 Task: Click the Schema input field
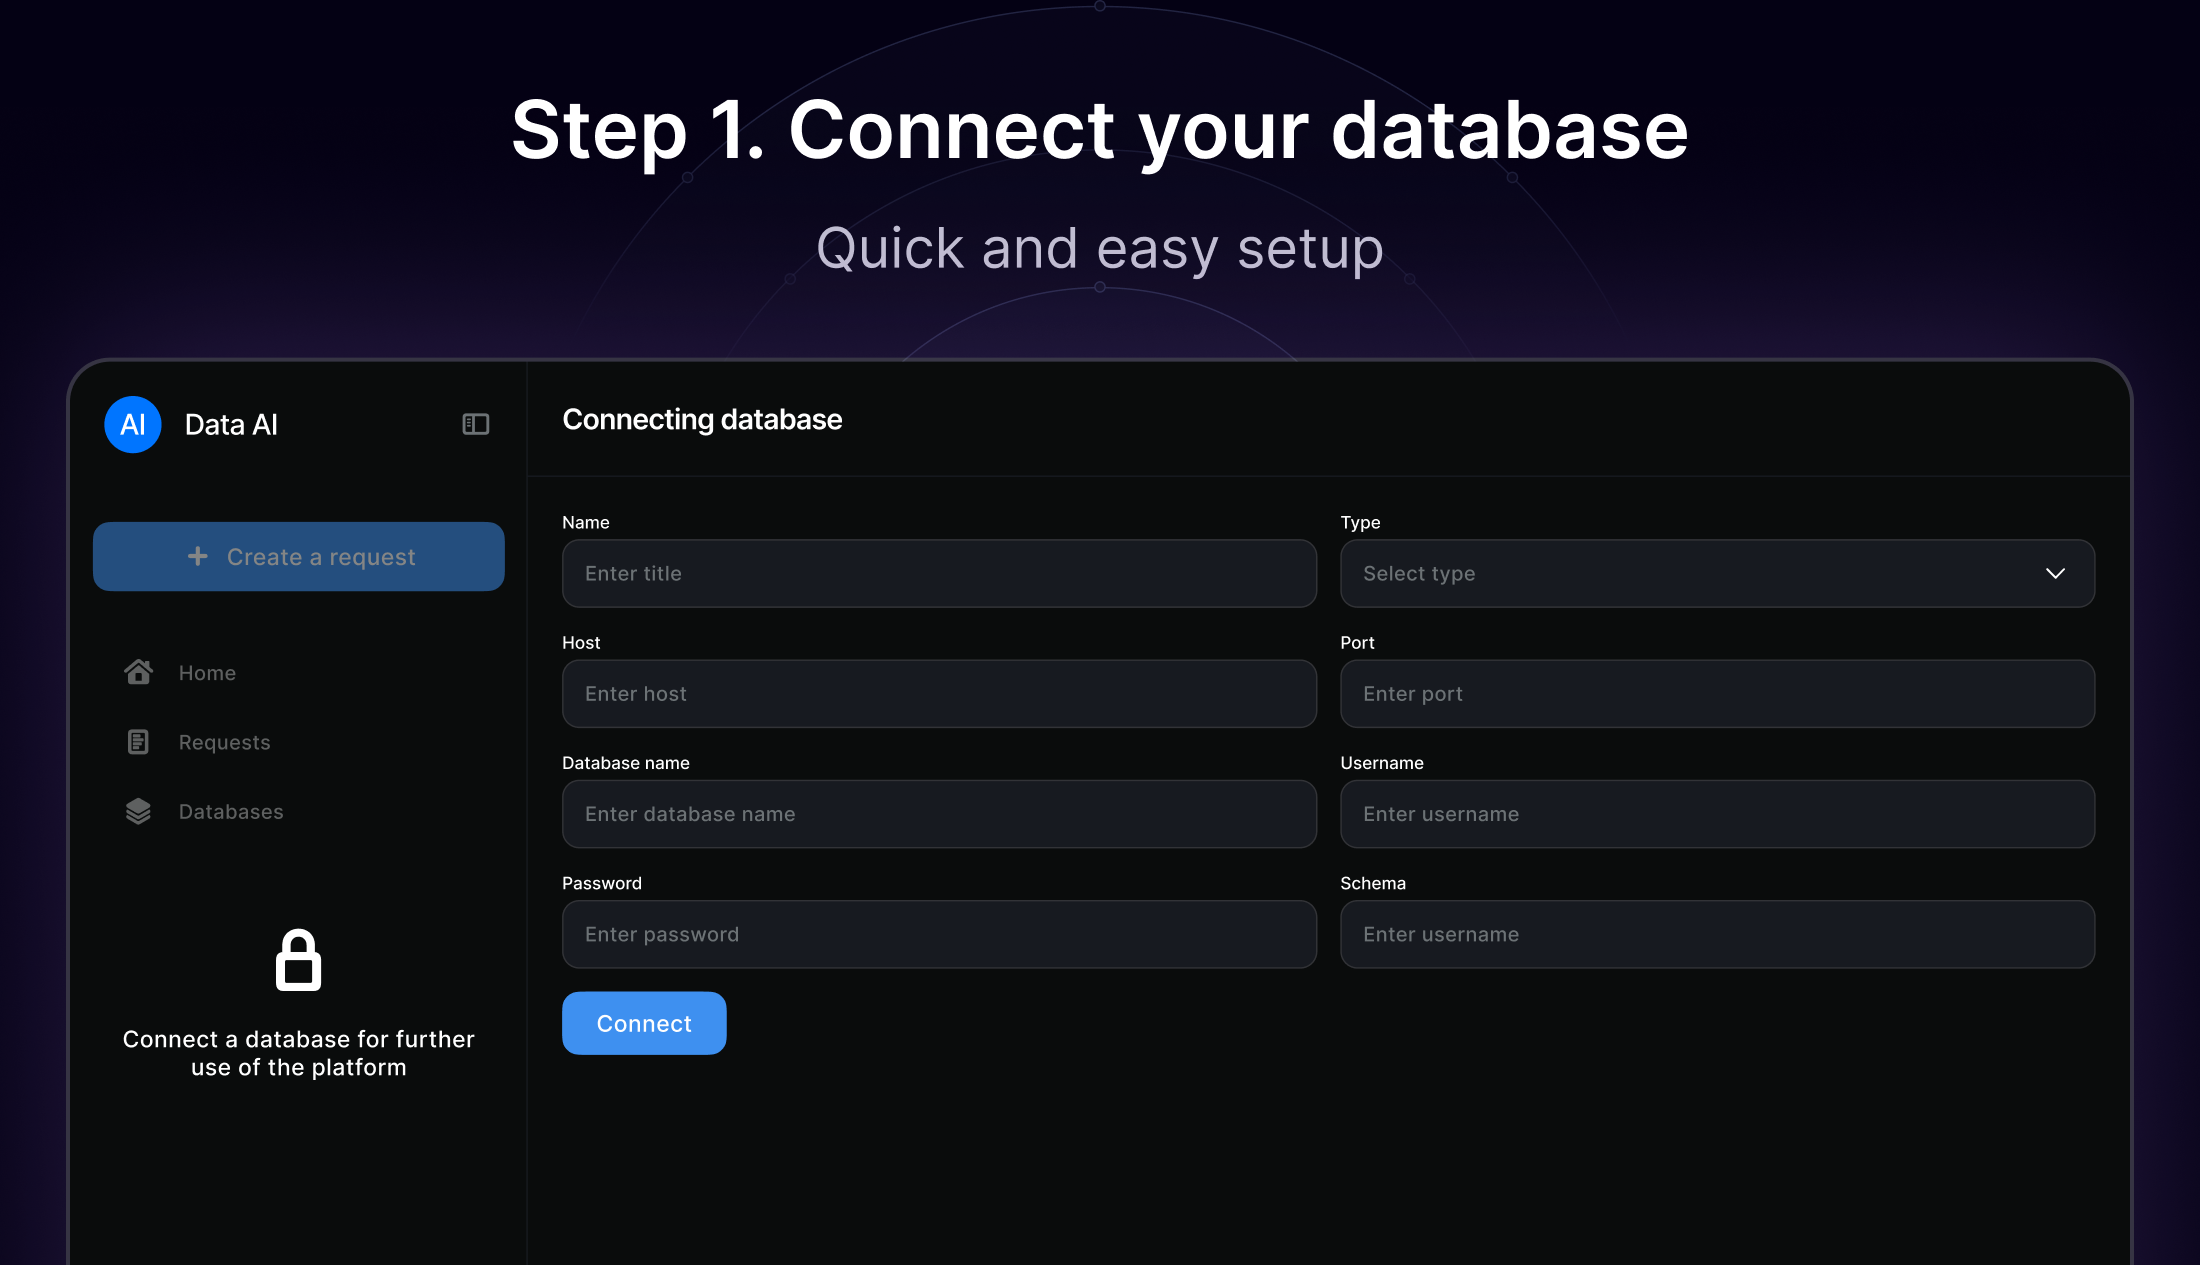coord(1717,934)
